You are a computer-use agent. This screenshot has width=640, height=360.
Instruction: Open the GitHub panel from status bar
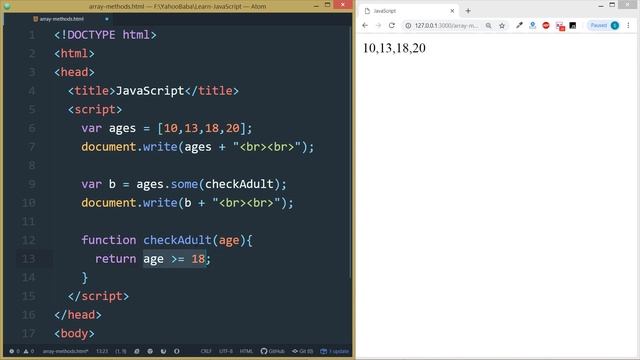273,351
